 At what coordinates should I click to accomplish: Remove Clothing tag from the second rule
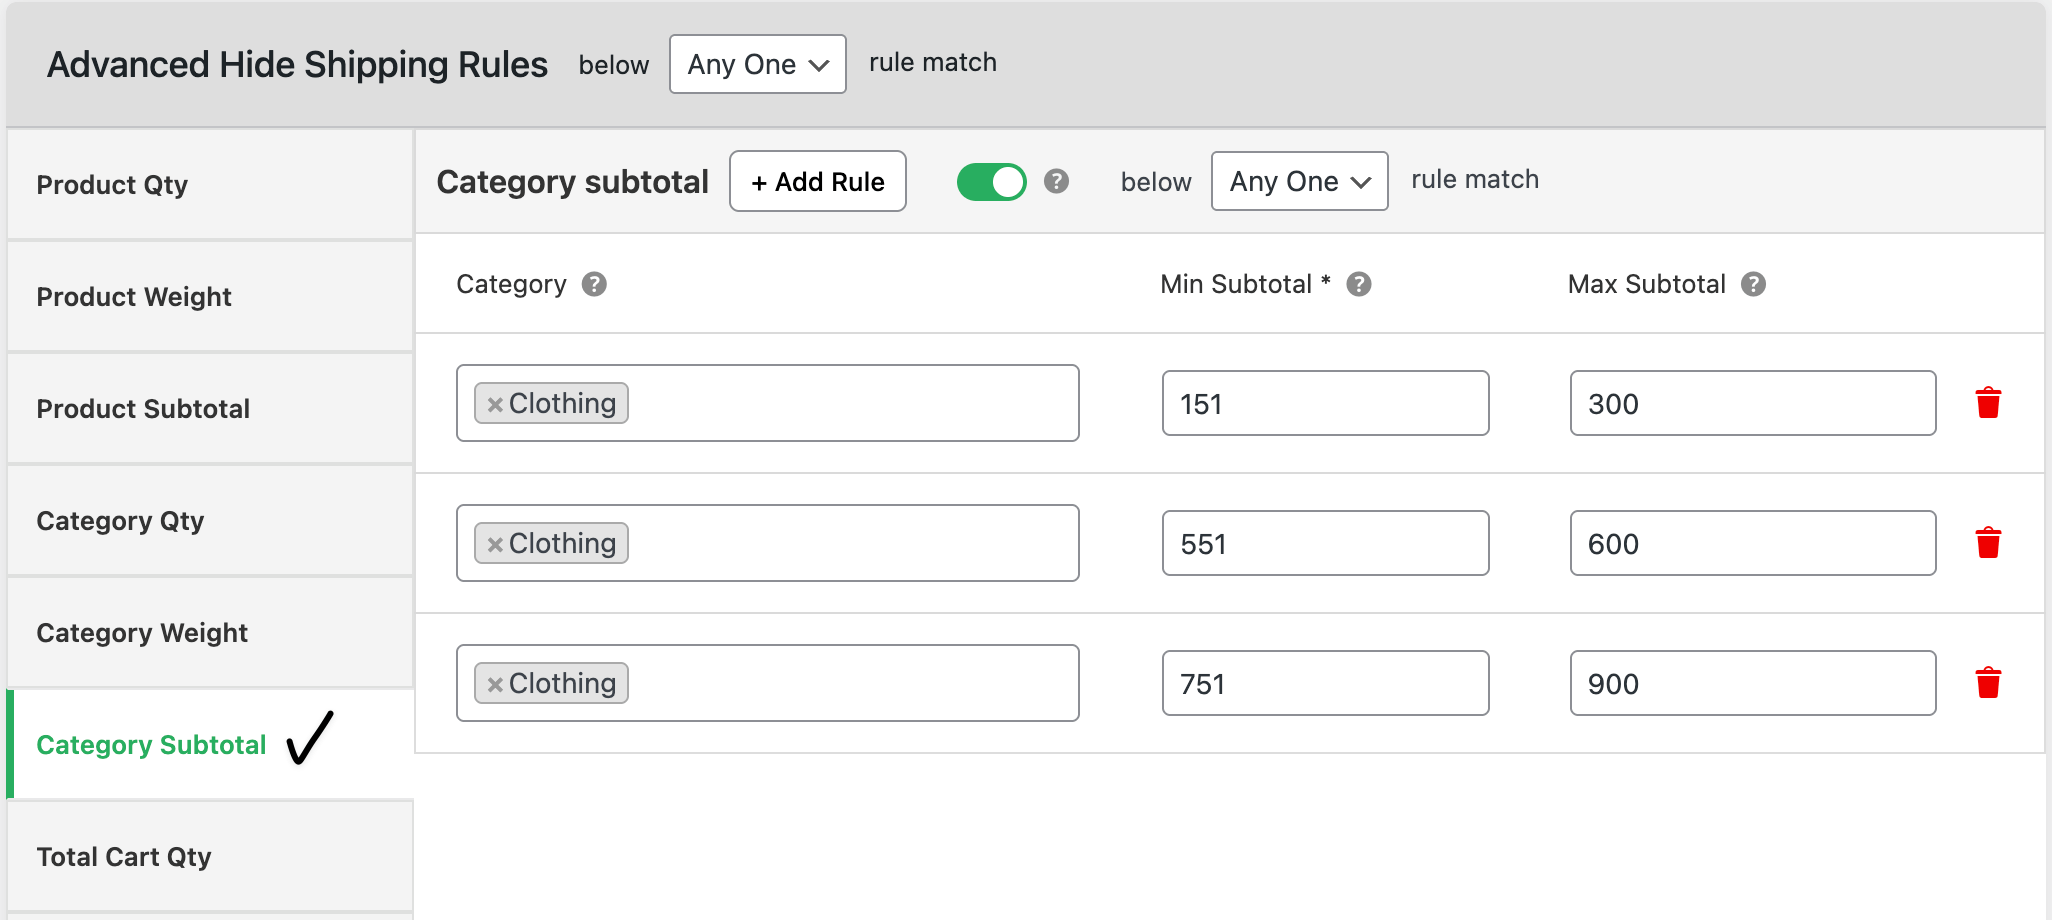[x=494, y=543]
